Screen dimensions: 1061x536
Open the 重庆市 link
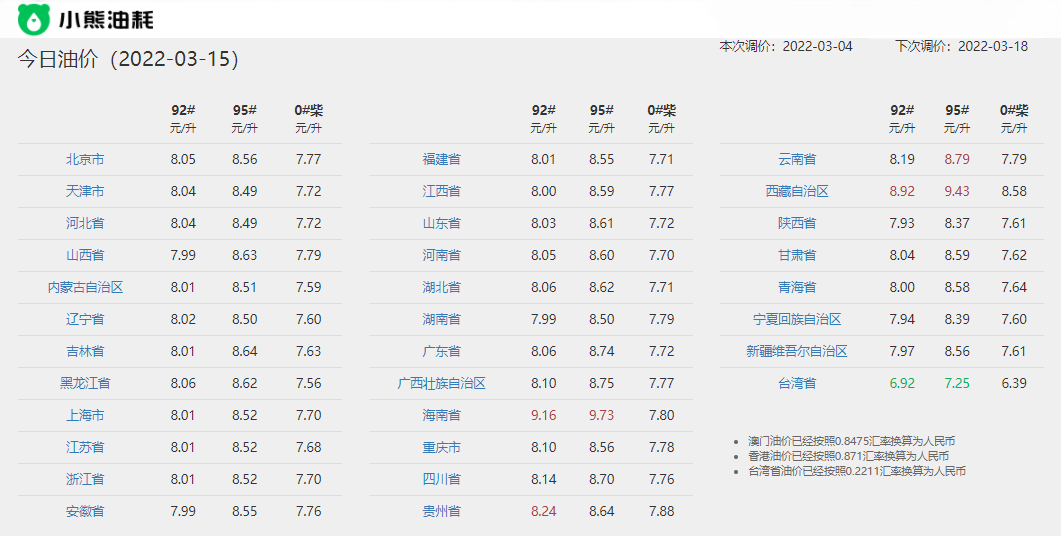tap(441, 447)
